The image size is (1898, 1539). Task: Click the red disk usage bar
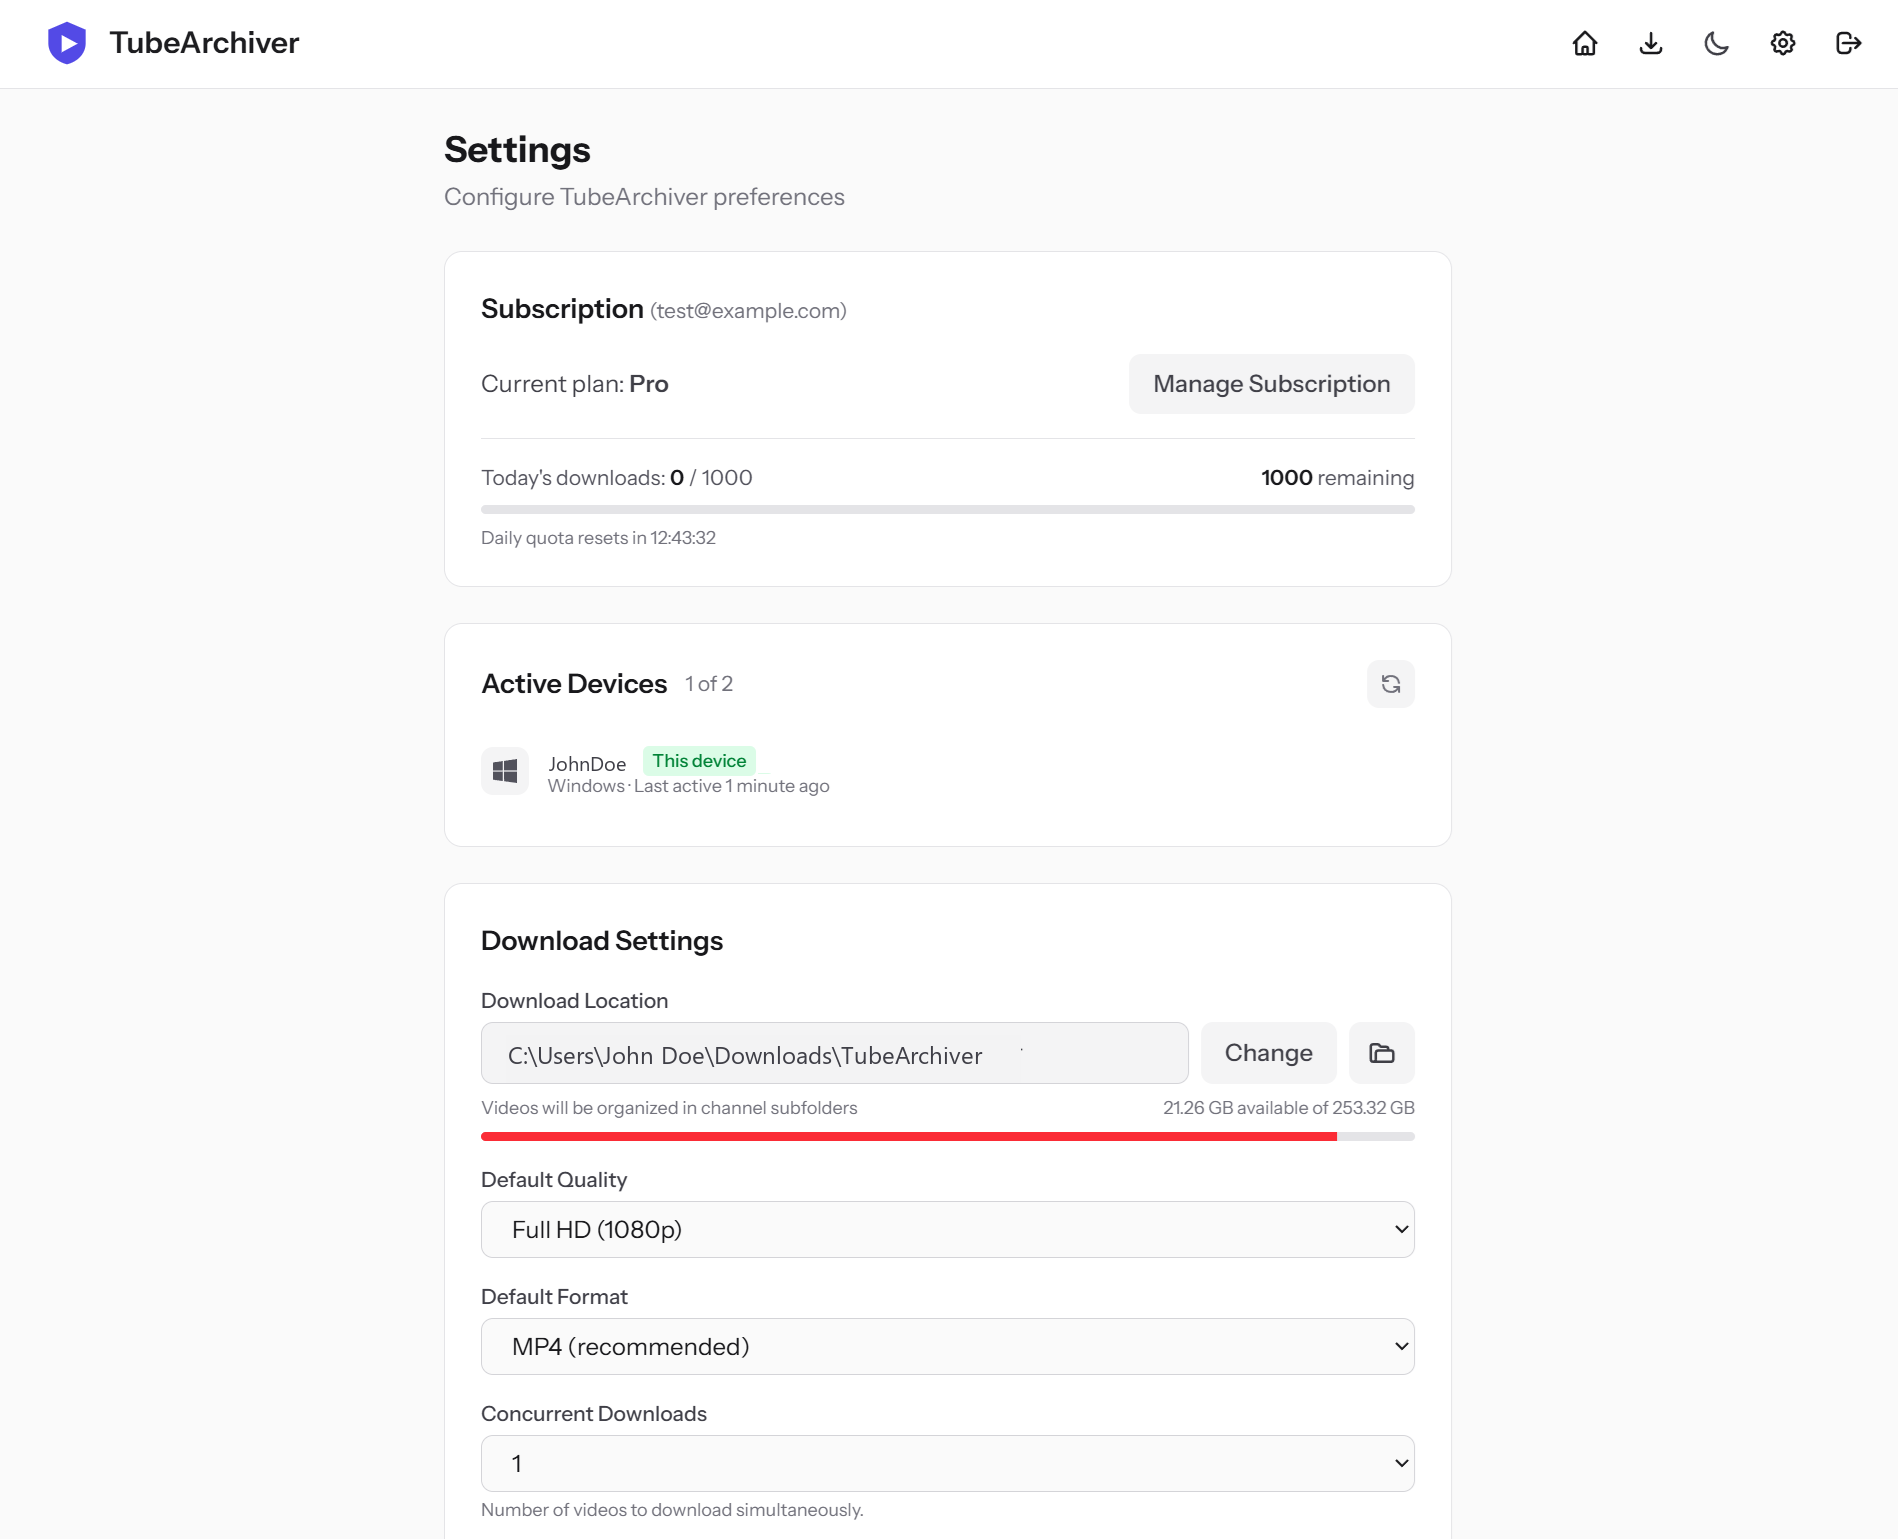click(908, 1136)
